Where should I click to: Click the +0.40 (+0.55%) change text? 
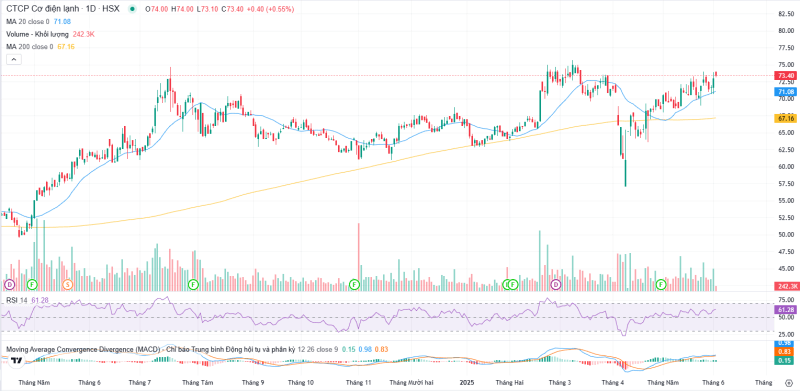(270, 9)
